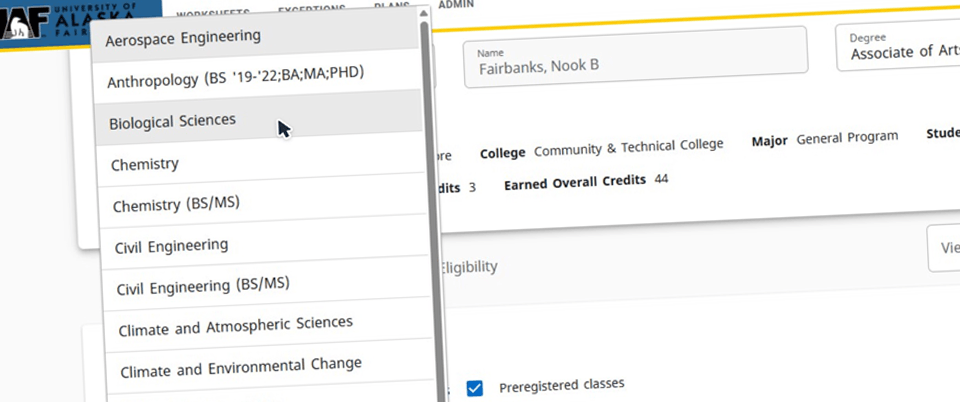Viewport: 960px width, 402px height.
Task: Open the Exceptions navigation item
Action: pyautogui.click(x=311, y=8)
